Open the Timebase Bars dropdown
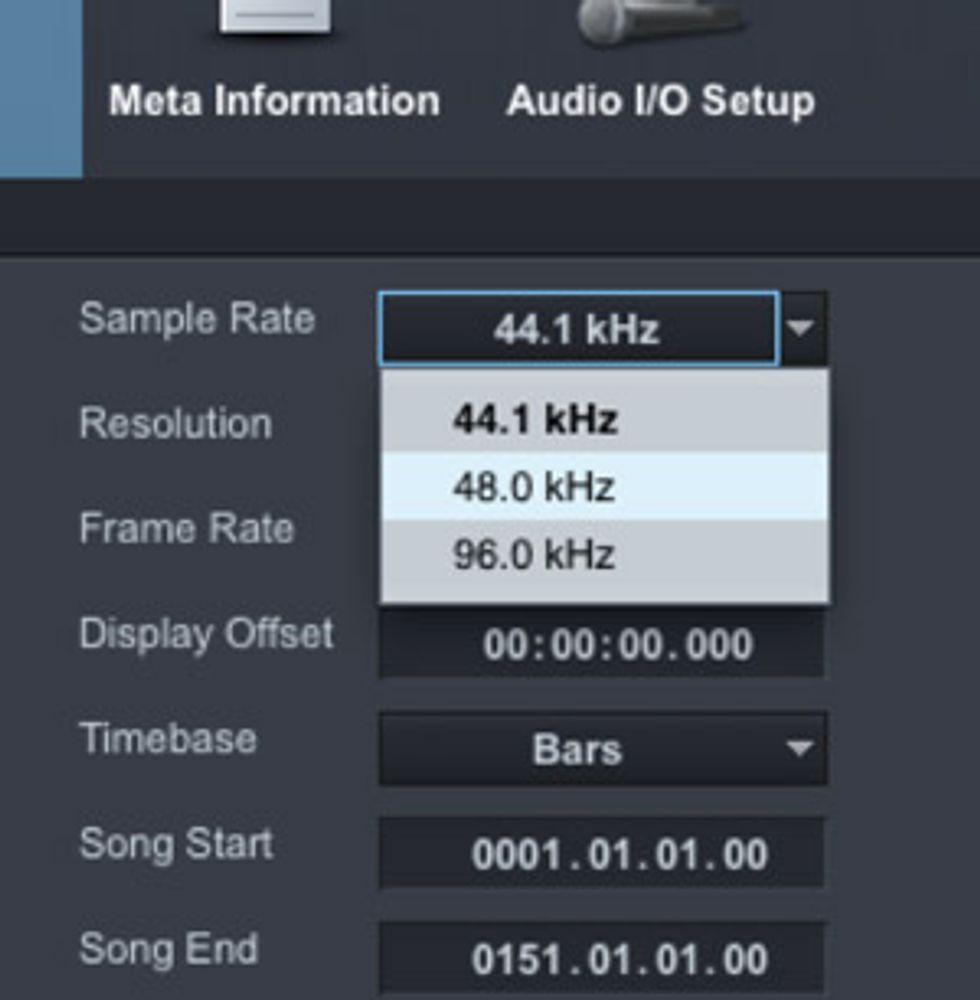Viewport: 980px width, 1000px height. pos(603,749)
